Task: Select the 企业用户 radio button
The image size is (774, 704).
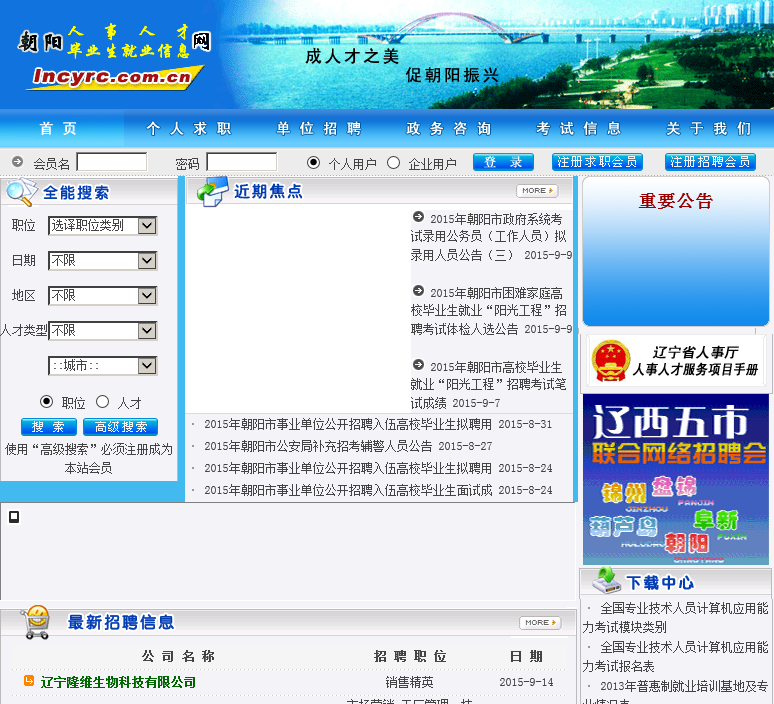Action: pos(393,162)
